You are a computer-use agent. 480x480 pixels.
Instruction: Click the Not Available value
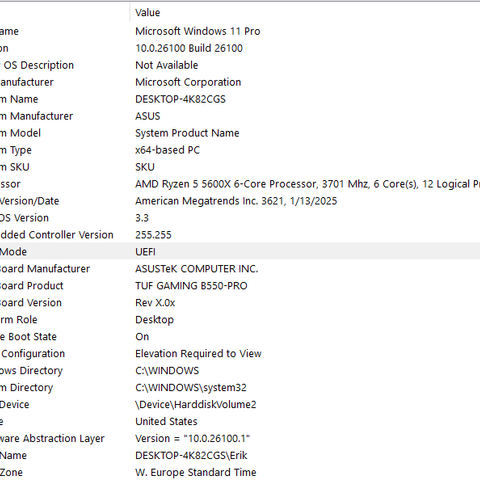tap(167, 65)
